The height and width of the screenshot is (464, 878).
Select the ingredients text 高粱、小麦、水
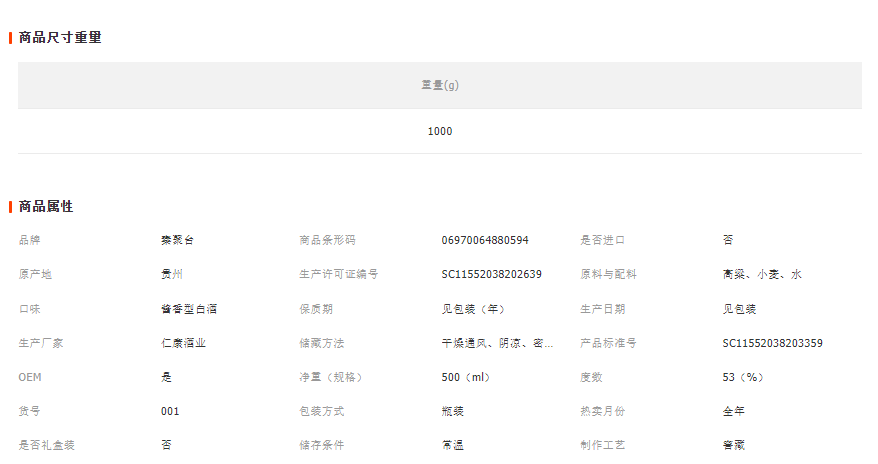click(762, 274)
